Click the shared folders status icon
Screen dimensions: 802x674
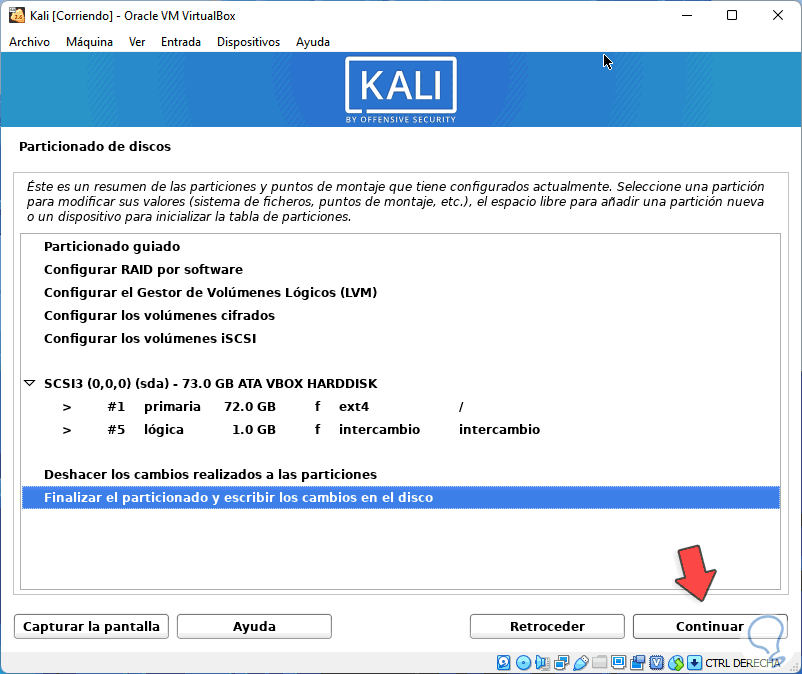tap(599, 662)
